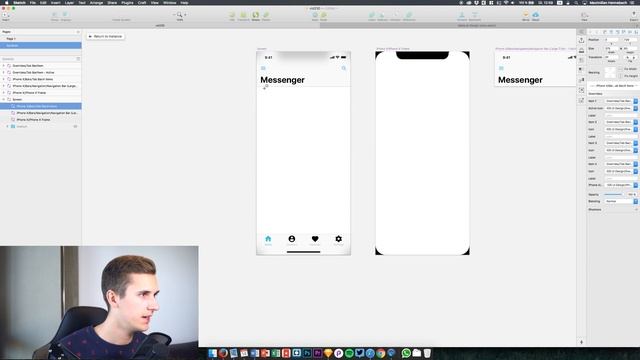The image size is (640, 360).
Task: Toggle visibility of the bottom layer in the list
Action: 75,127
